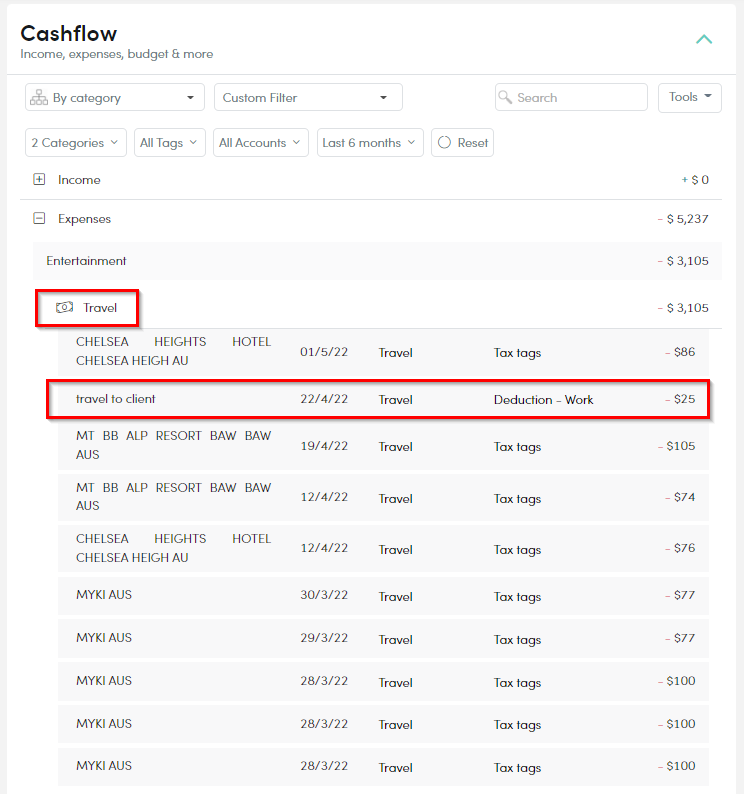Click Tax tags on the $76 Chelsea row
The height and width of the screenshot is (794, 744).
click(x=518, y=550)
